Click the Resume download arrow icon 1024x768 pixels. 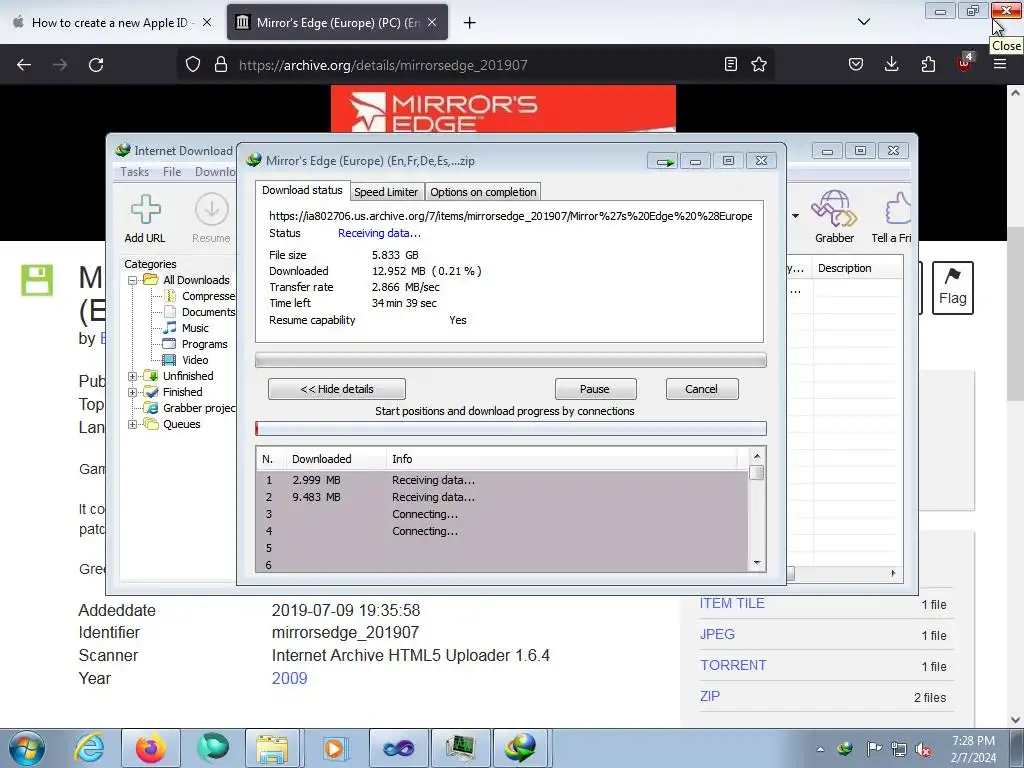click(212, 210)
